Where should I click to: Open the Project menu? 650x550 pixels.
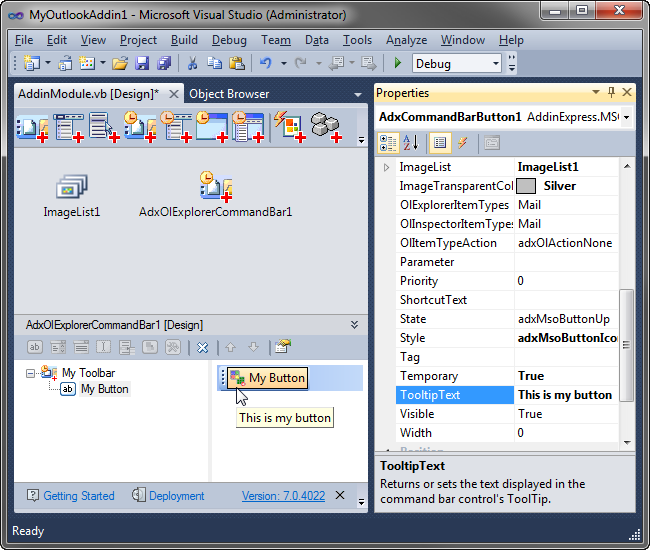138,40
